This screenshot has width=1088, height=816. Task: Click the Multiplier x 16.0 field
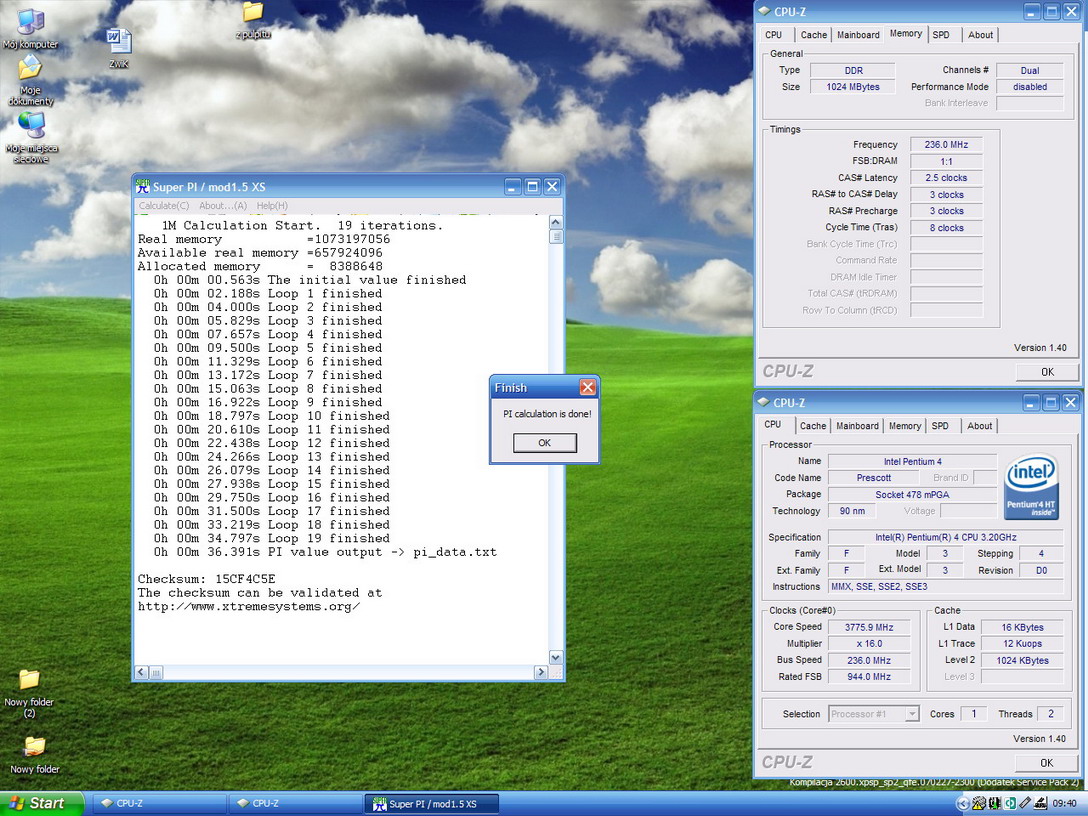[x=869, y=643]
